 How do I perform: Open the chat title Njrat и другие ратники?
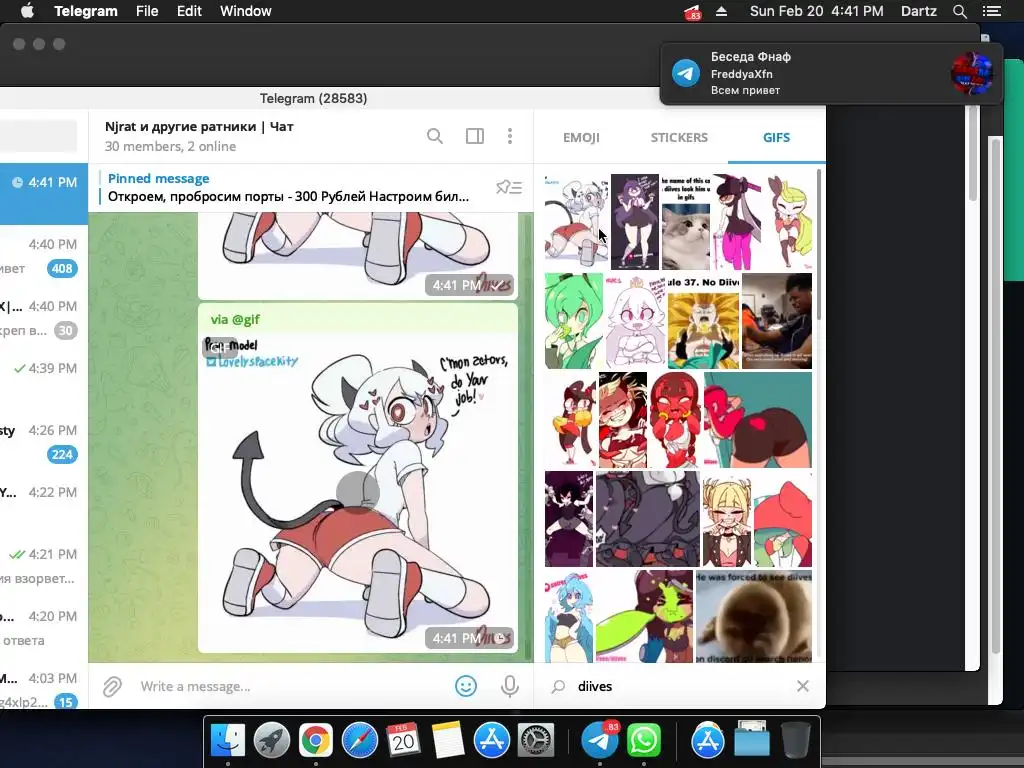click(199, 126)
